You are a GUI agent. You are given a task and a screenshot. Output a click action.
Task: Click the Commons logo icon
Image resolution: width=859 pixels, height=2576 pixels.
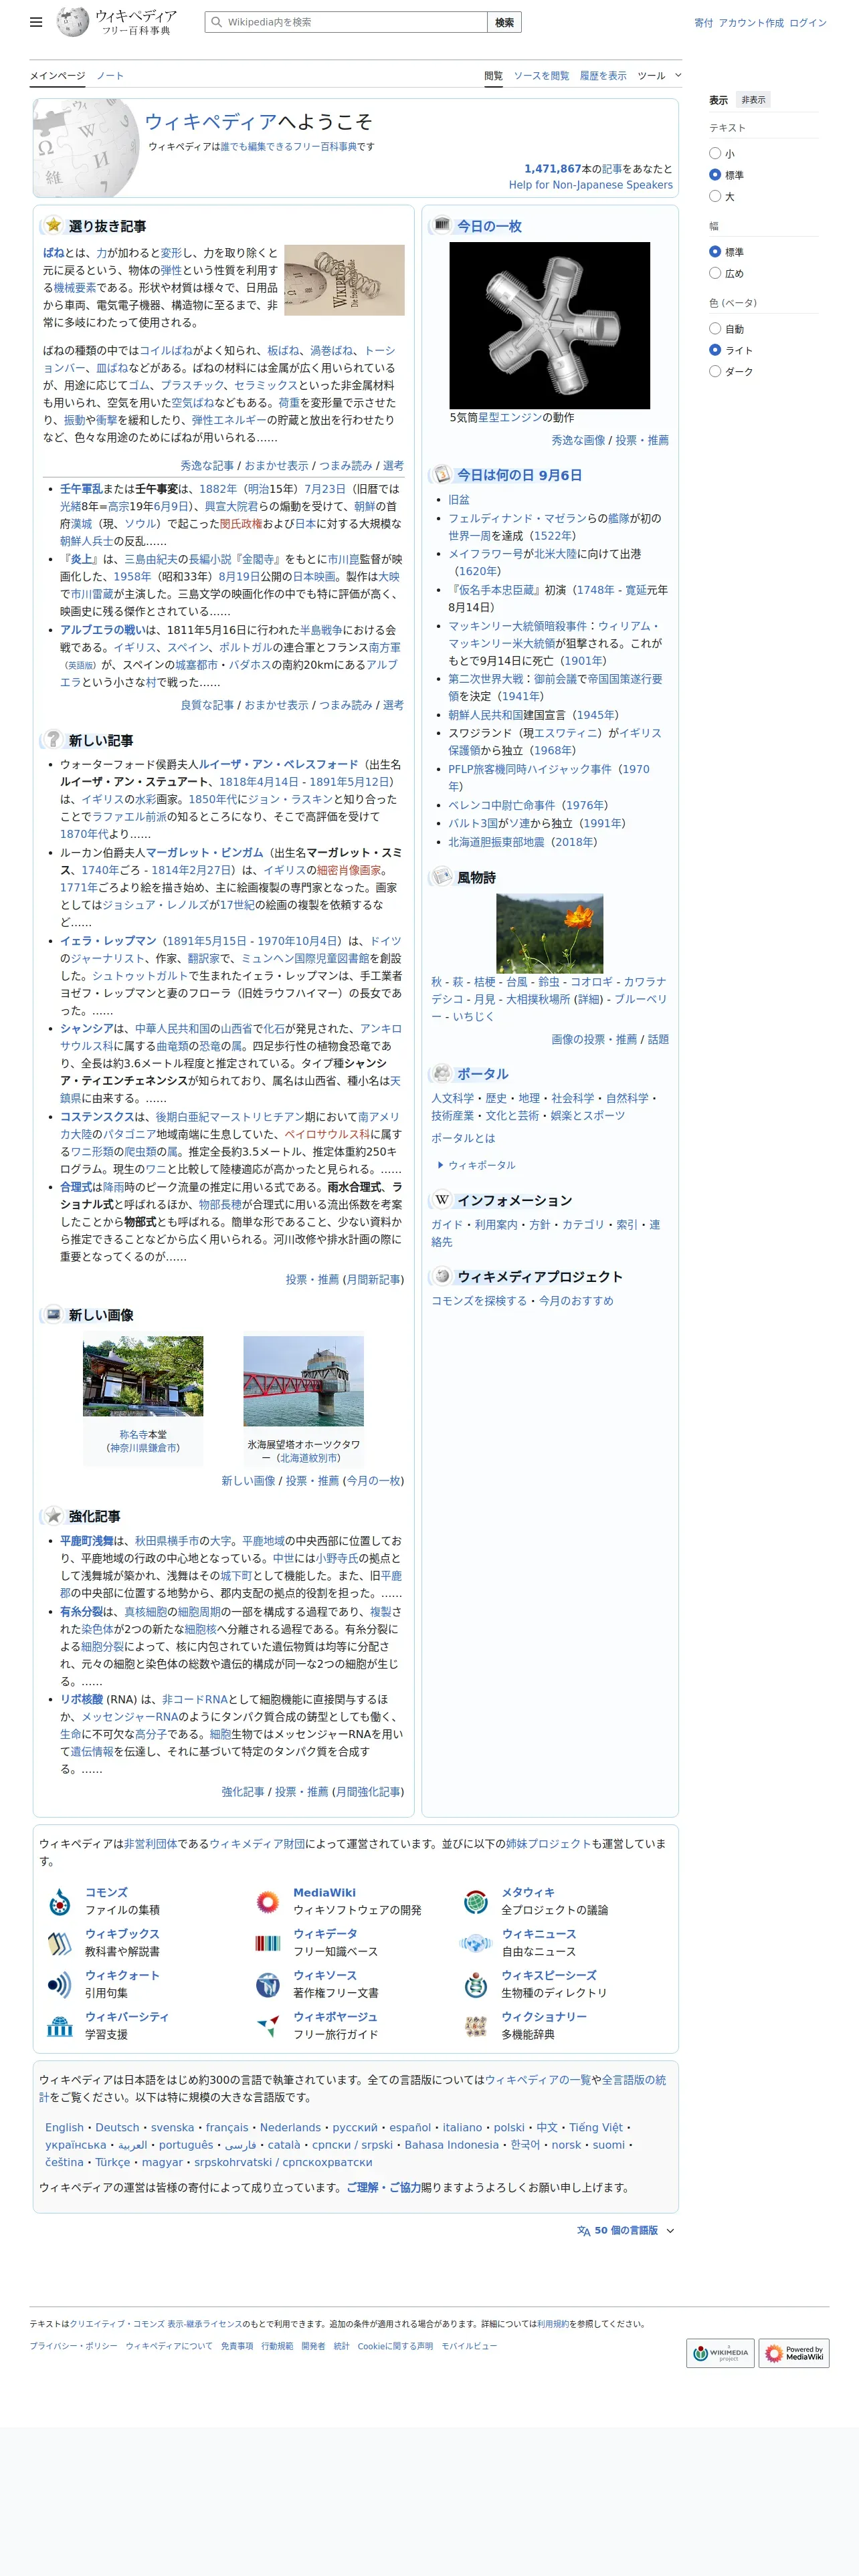click(60, 1901)
